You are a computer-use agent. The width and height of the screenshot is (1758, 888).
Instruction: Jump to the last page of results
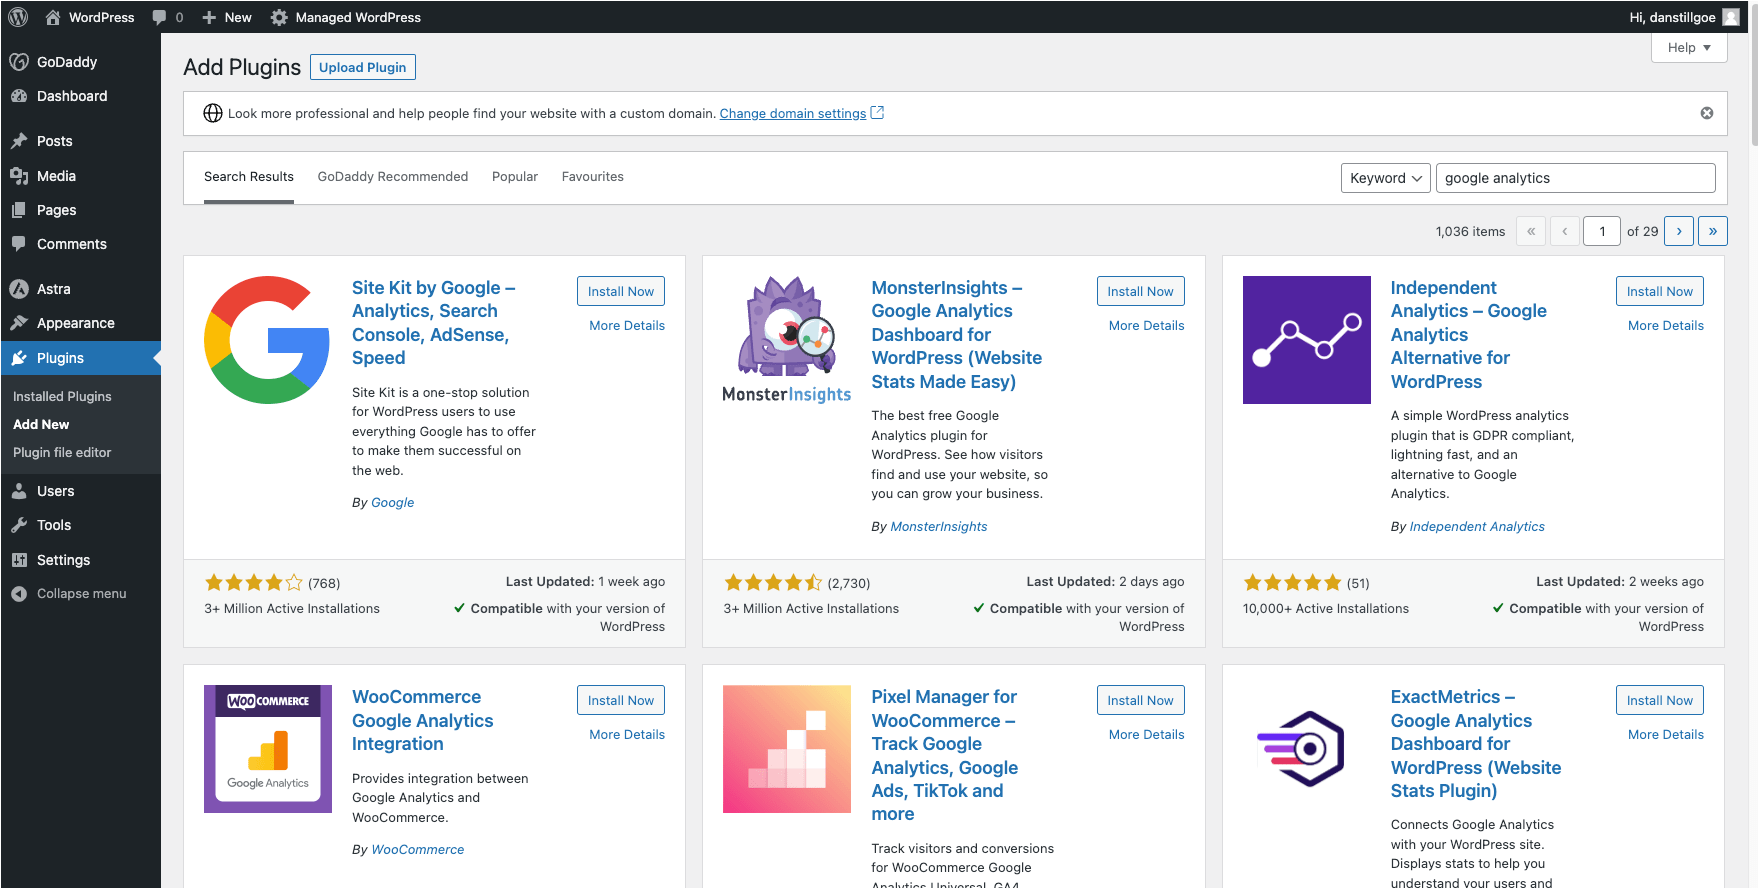point(1712,231)
